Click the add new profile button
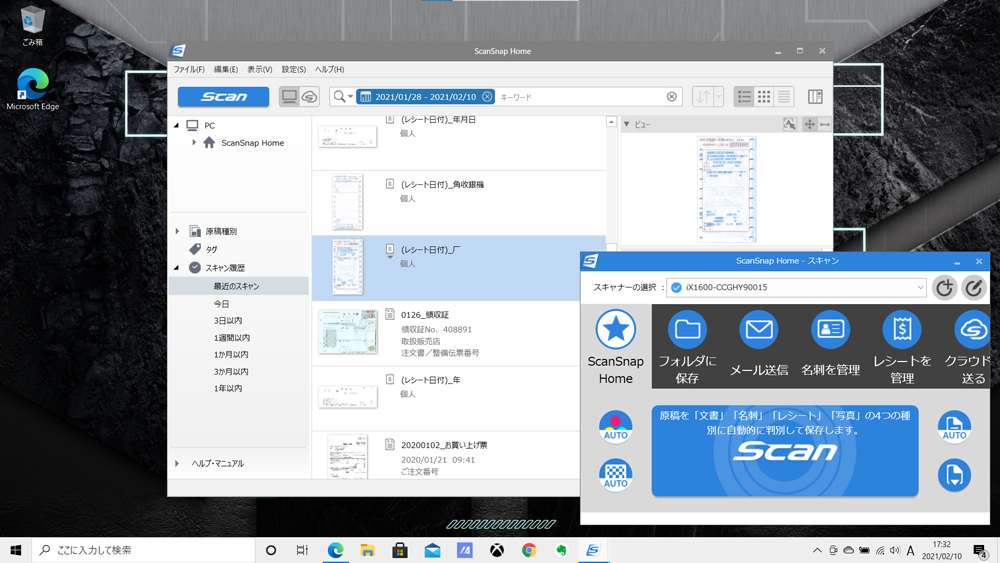Image resolution: width=1000 pixels, height=563 pixels. (944, 288)
